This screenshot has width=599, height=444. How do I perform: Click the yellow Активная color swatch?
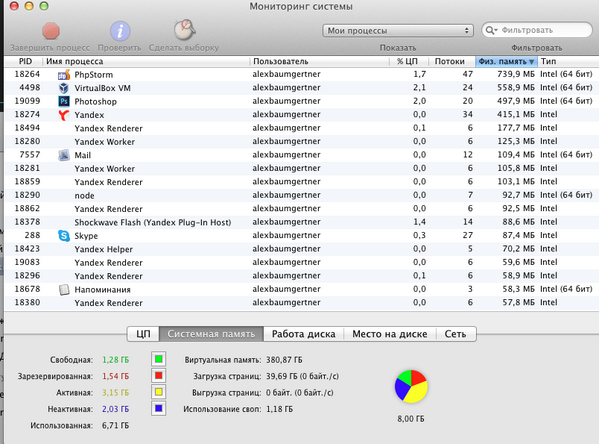(159, 392)
